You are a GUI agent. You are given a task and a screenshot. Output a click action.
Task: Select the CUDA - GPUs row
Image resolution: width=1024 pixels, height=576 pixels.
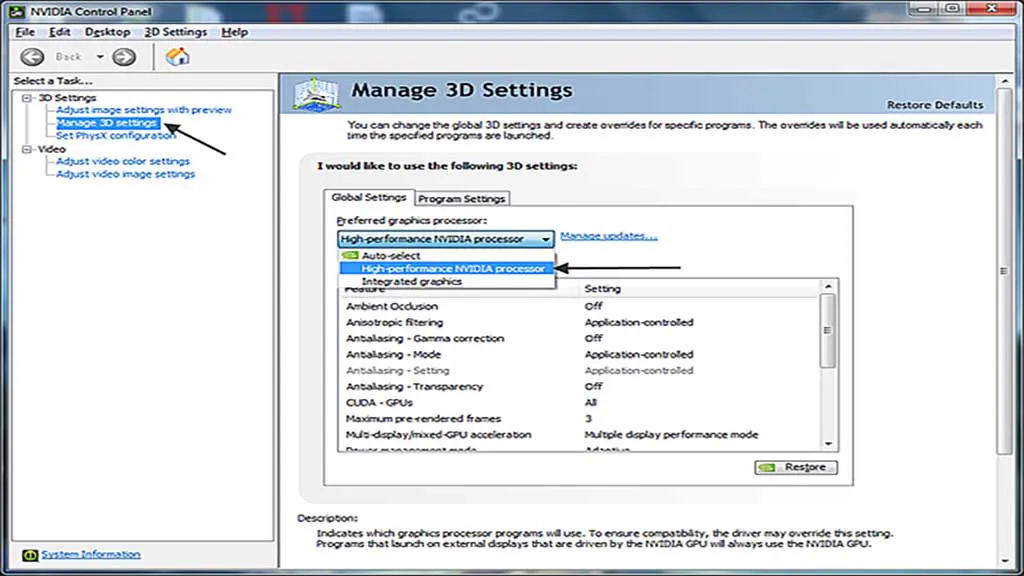pyautogui.click(x=579, y=403)
